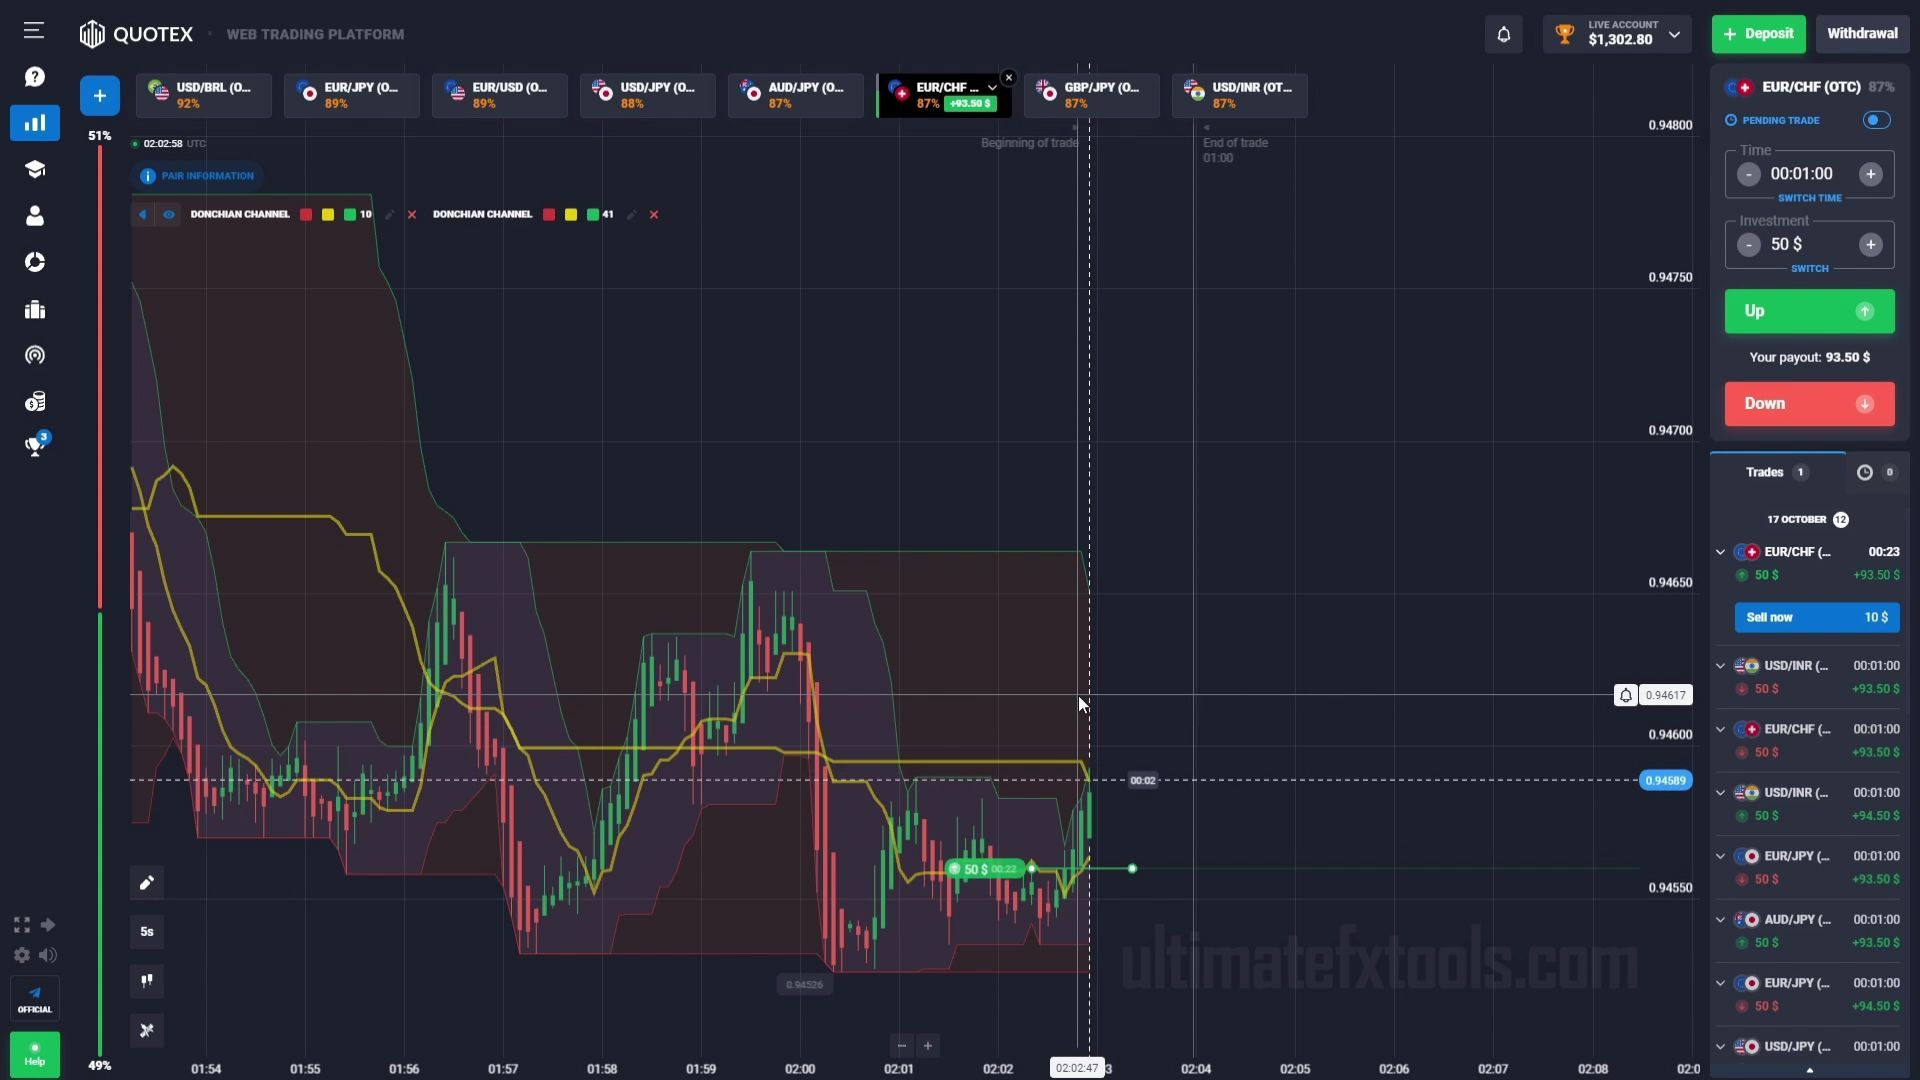Viewport: 1920px width, 1080px height.
Task: Open the education graduation cap icon
Action: [35, 169]
